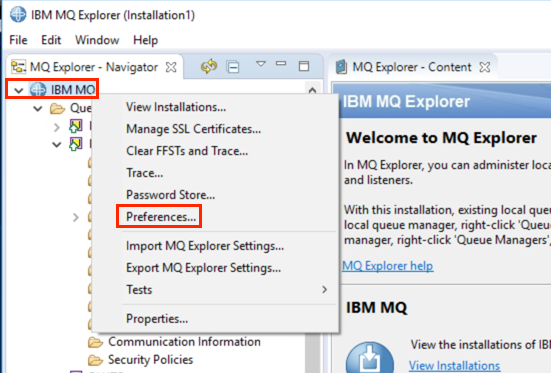551x373 pixels.
Task: Open the Window menu
Action: [97, 40]
